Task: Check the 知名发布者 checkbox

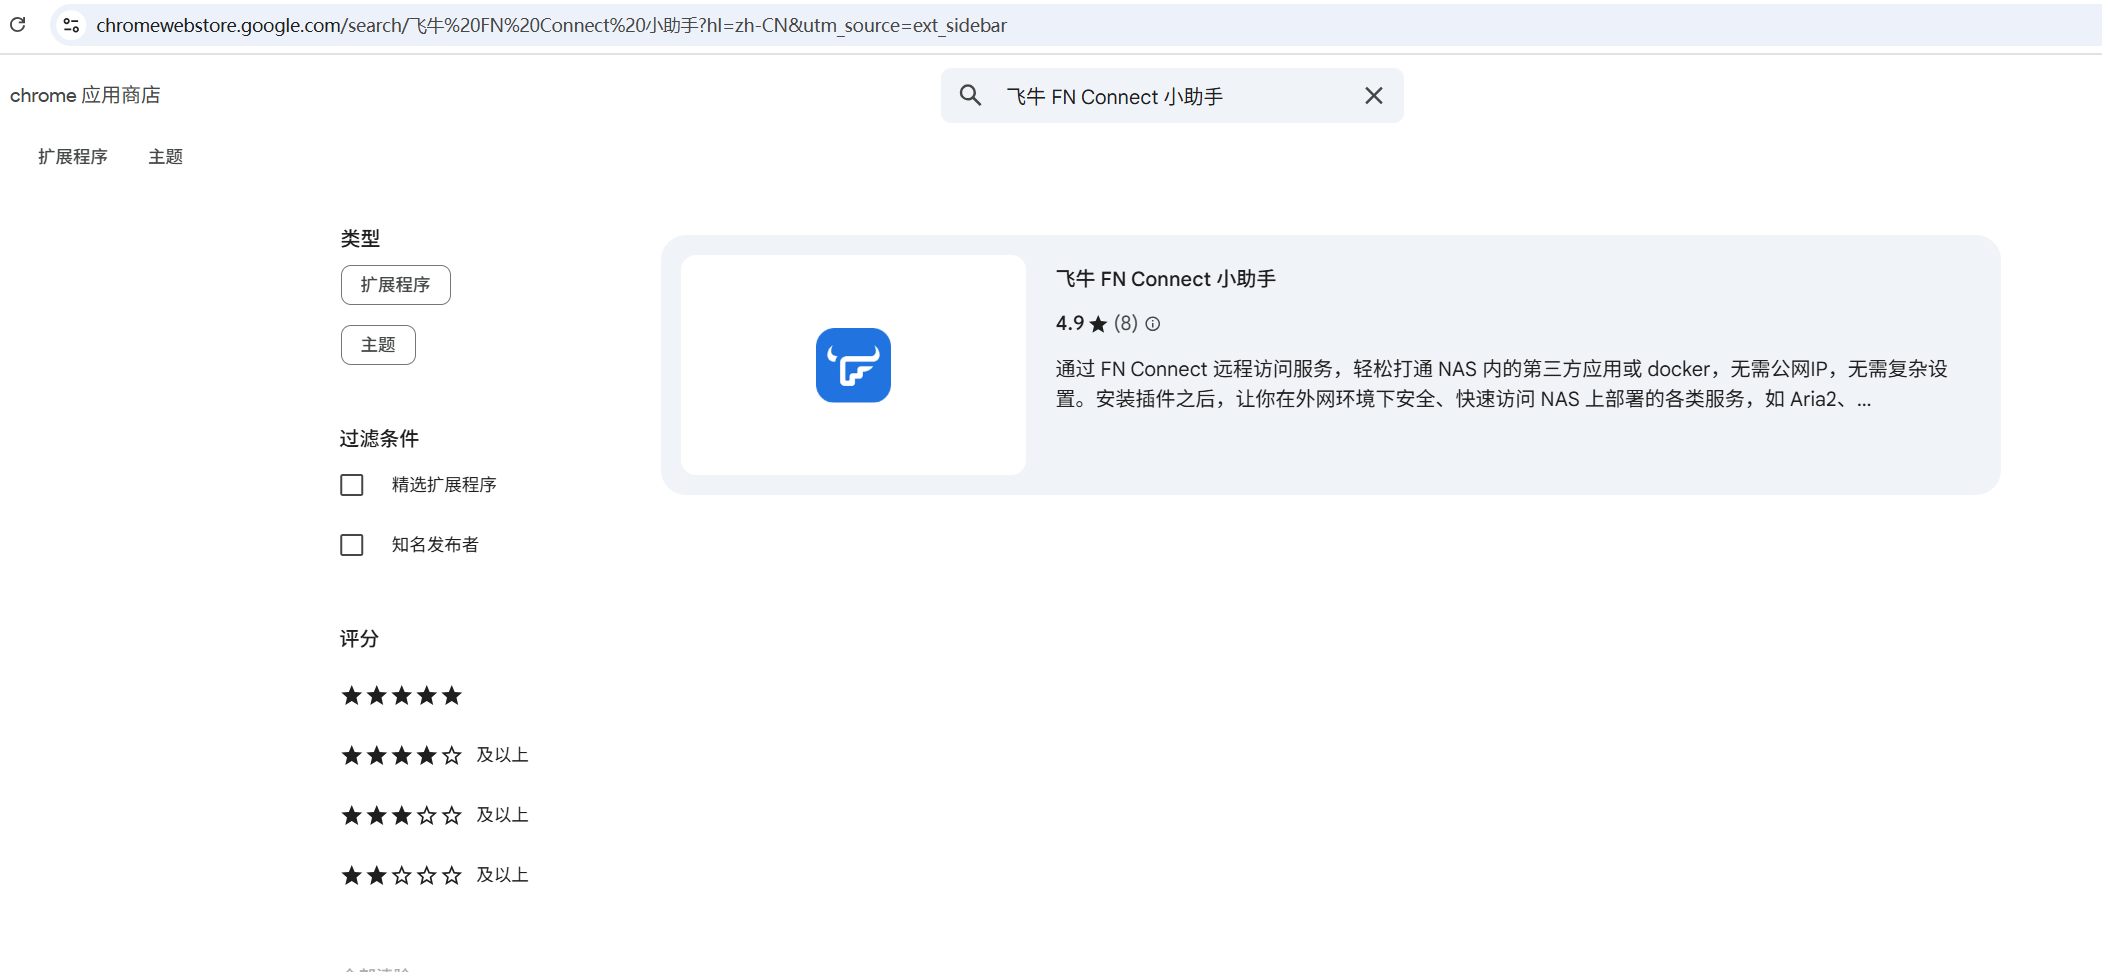Action: pos(352,545)
